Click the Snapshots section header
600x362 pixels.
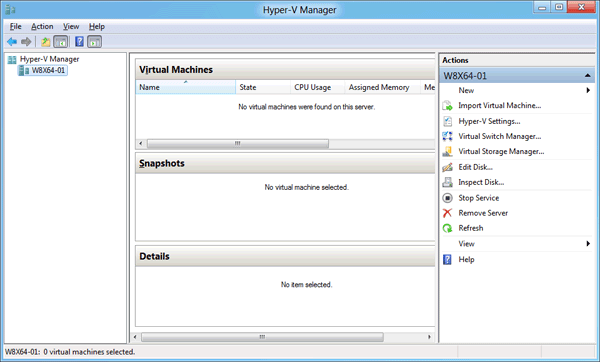tap(285, 163)
